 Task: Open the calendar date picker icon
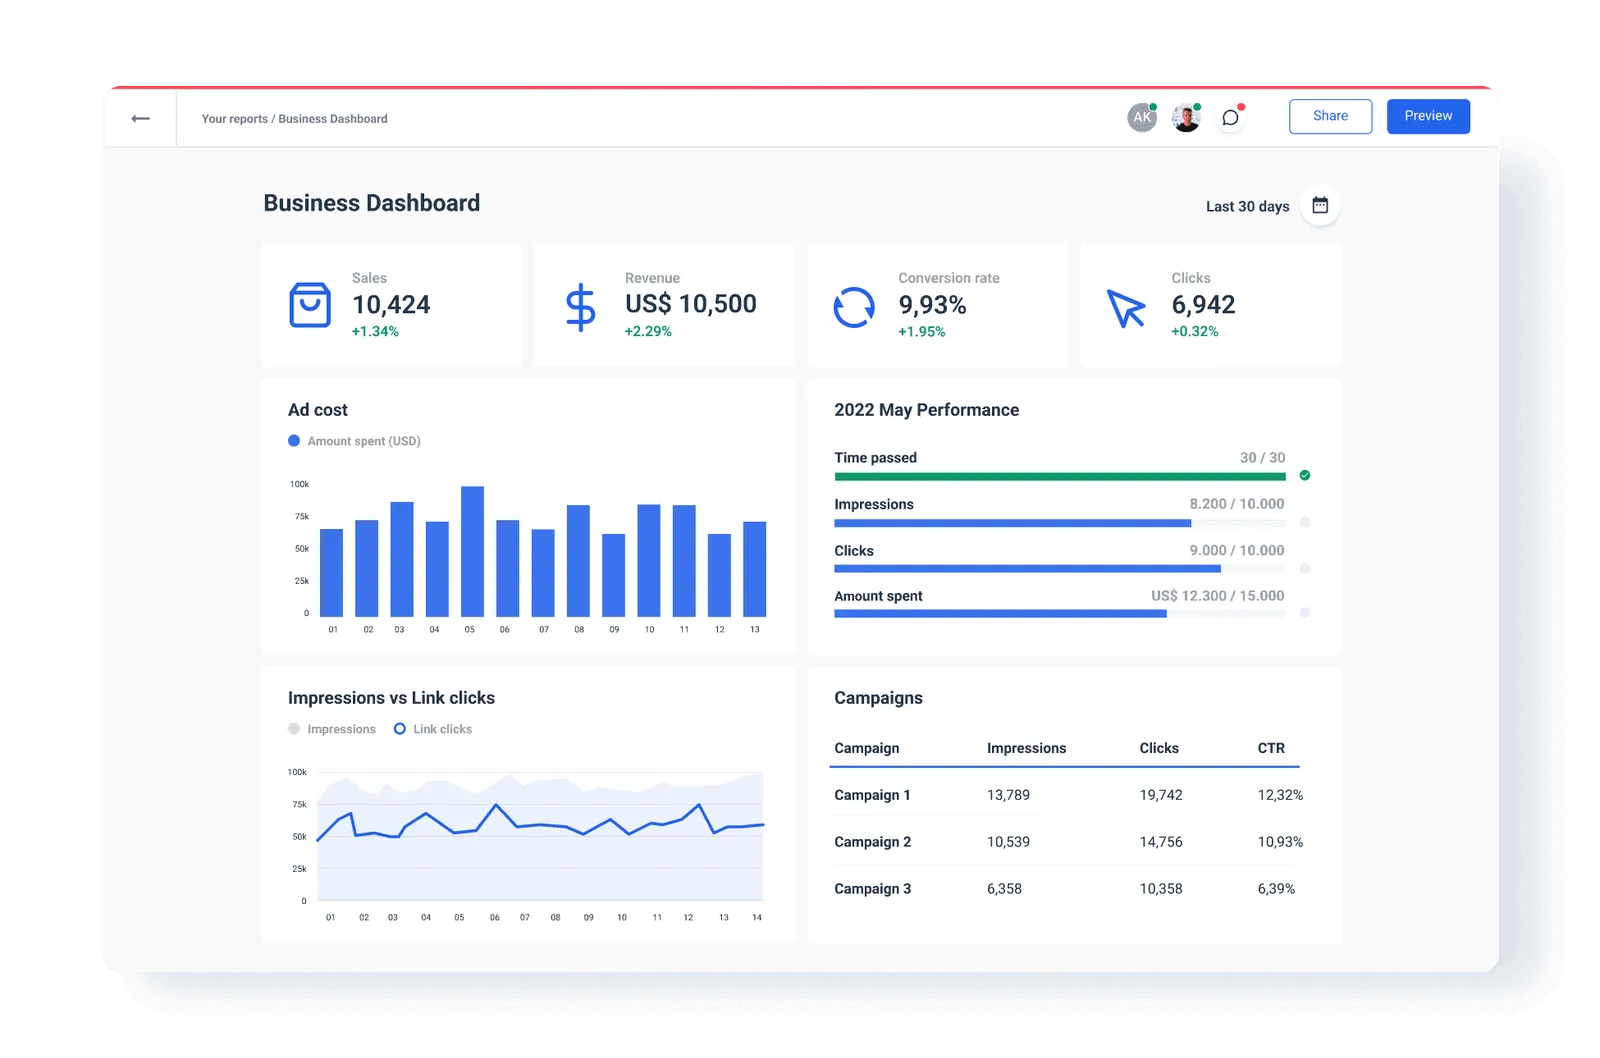point(1320,205)
